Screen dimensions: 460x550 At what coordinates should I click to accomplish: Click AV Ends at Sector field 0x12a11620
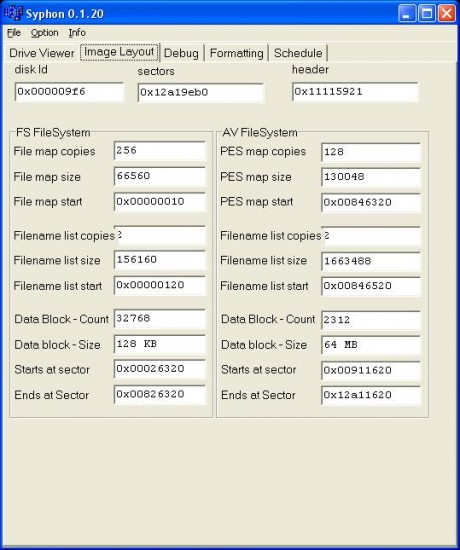[371, 395]
